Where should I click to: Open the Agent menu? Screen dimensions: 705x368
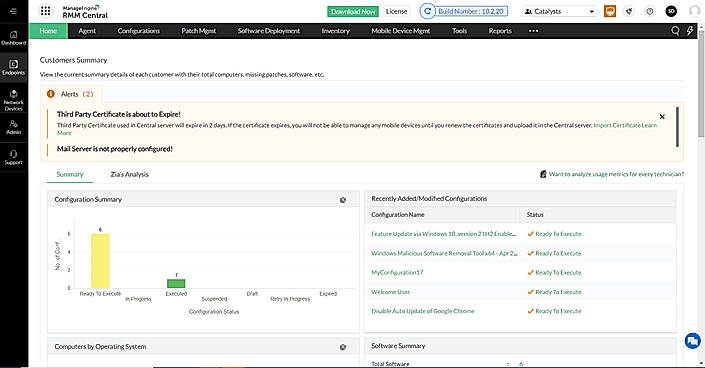pos(87,31)
